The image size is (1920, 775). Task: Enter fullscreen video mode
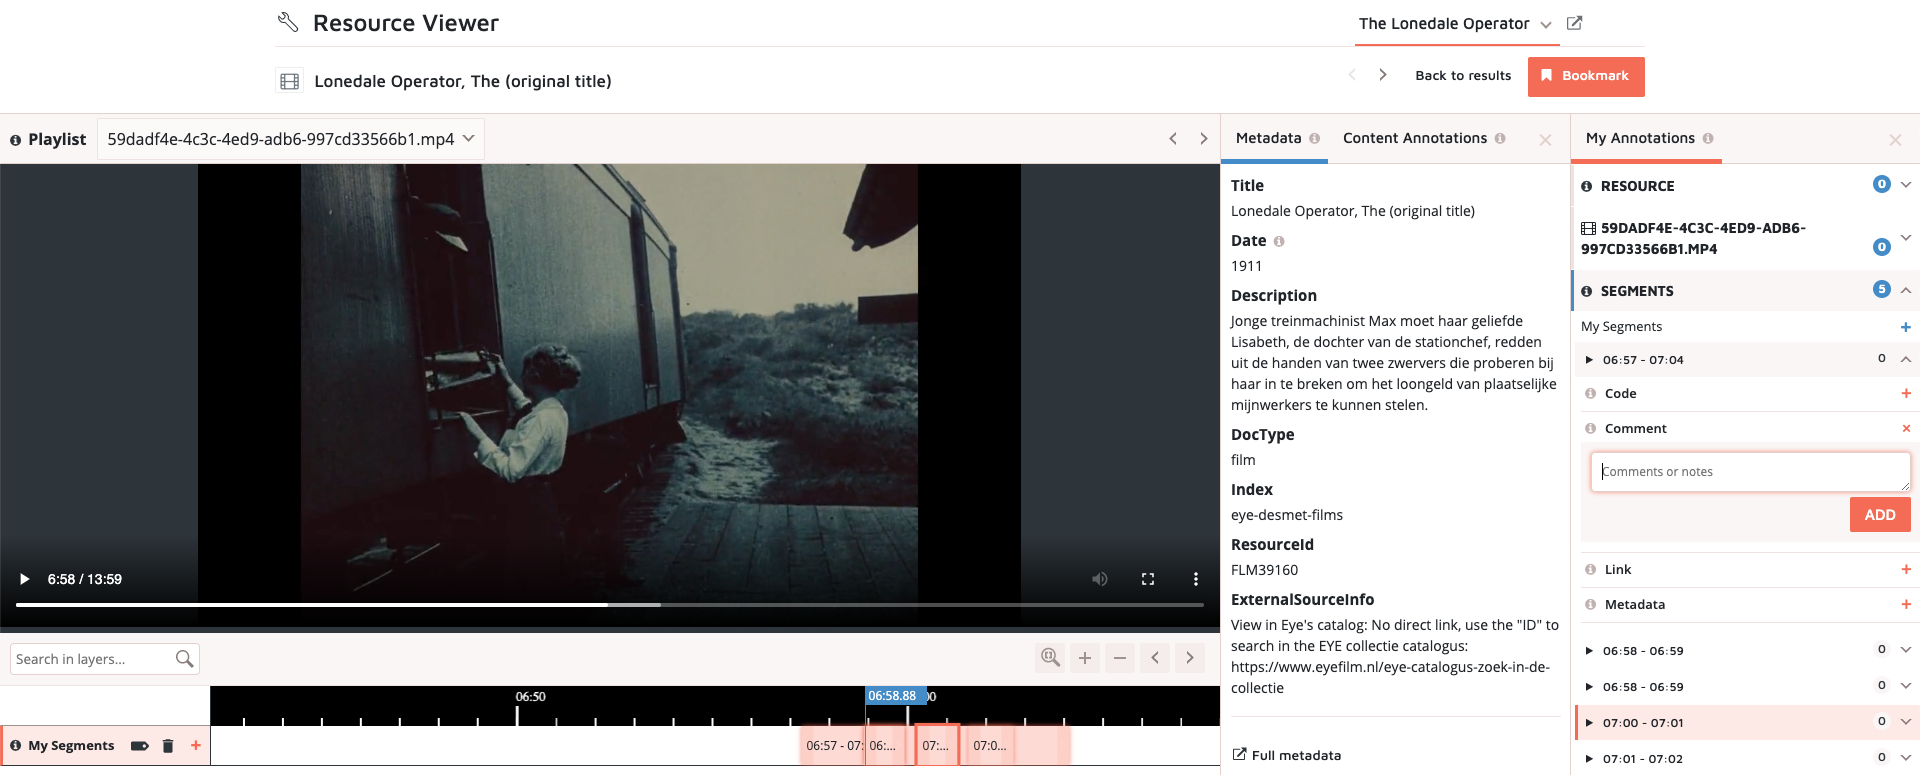[1148, 579]
